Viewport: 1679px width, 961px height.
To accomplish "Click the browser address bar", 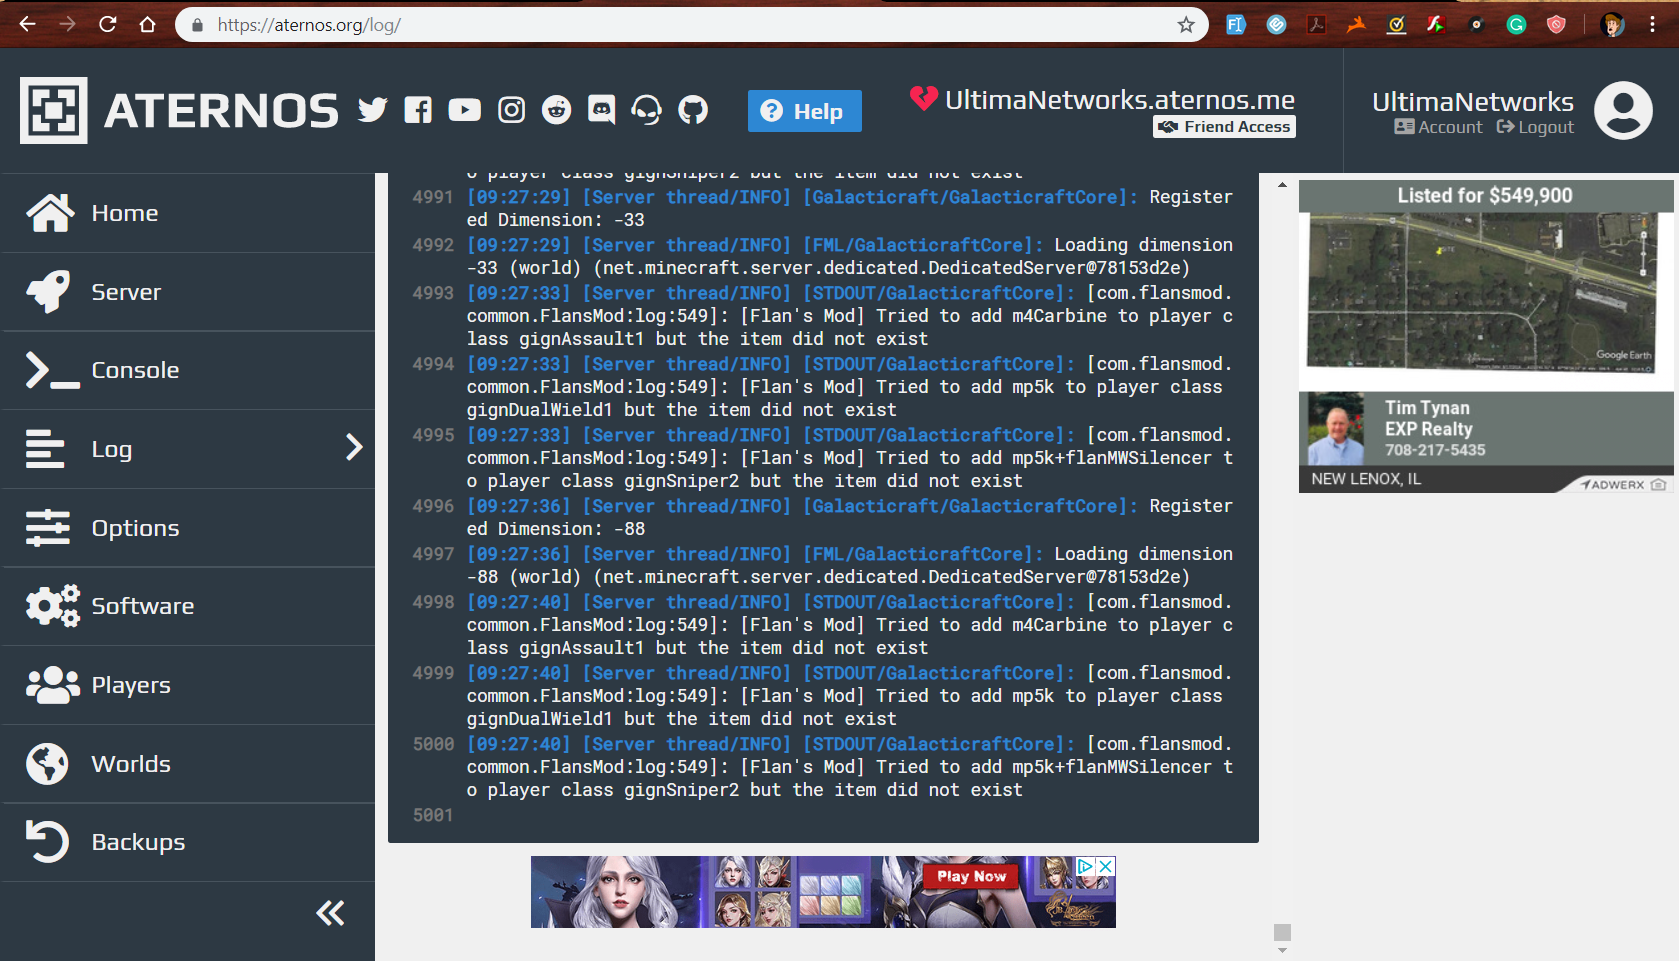I will click(x=690, y=25).
